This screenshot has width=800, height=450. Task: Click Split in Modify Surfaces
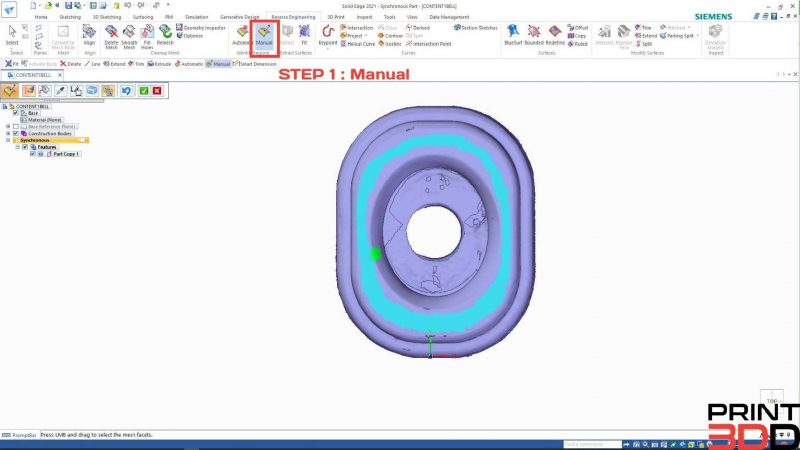tap(643, 44)
